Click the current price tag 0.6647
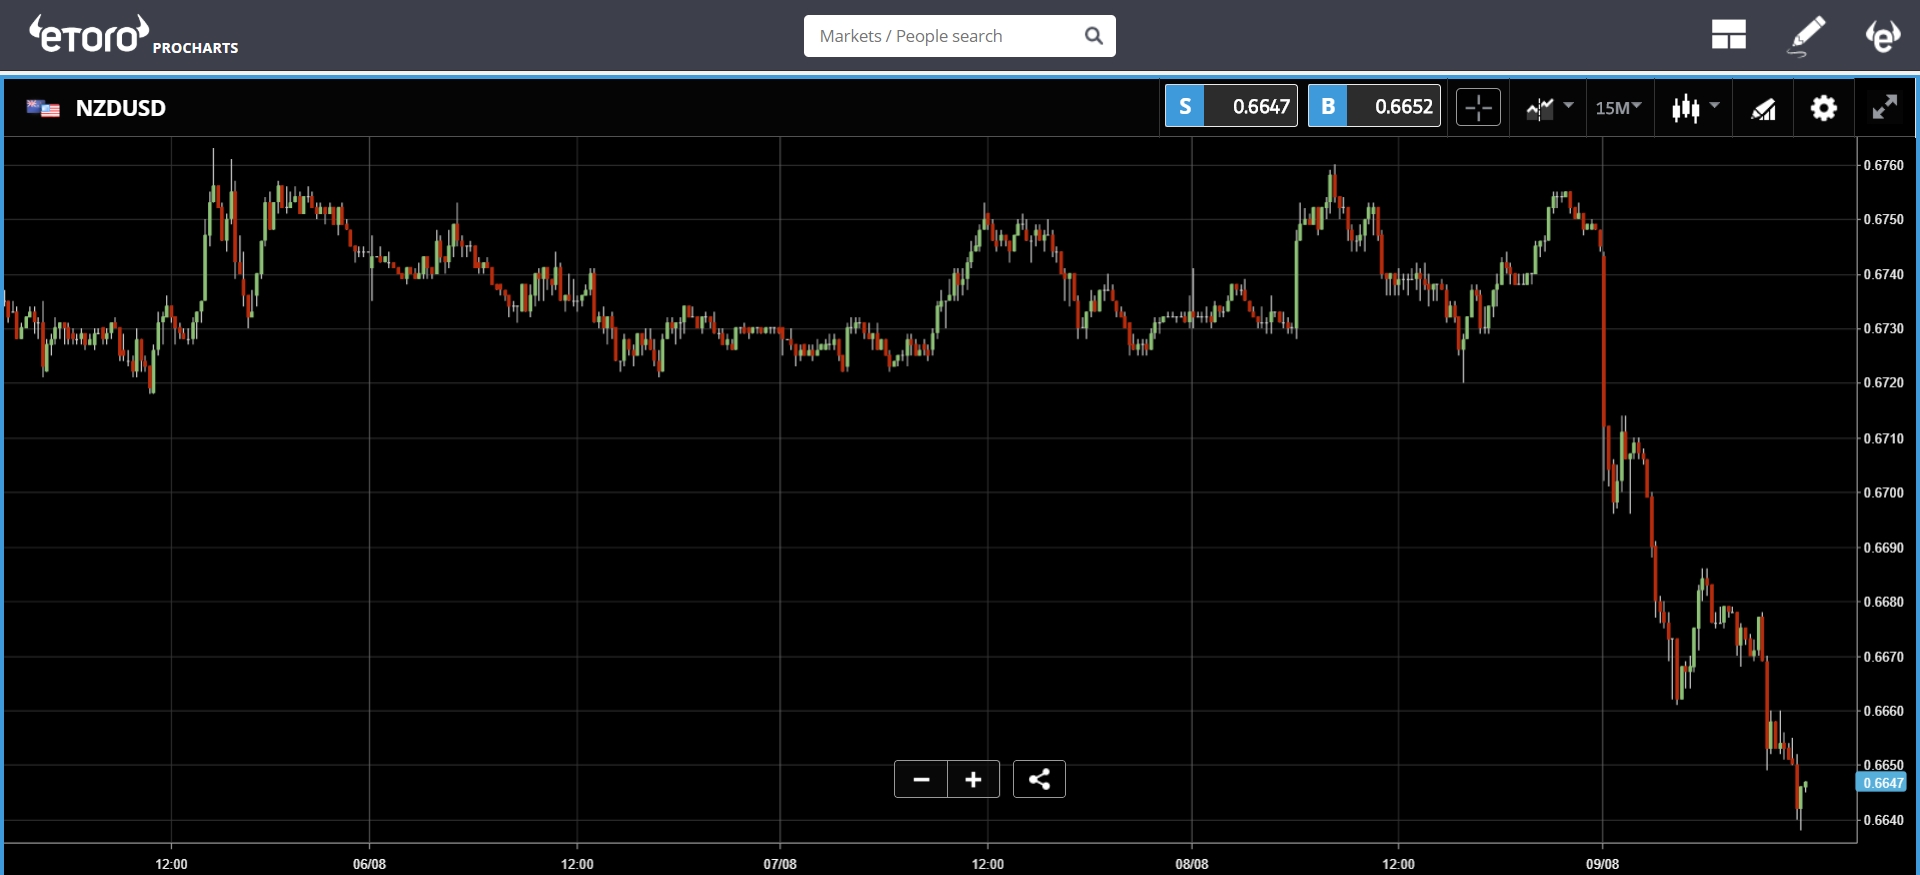 point(1881,783)
